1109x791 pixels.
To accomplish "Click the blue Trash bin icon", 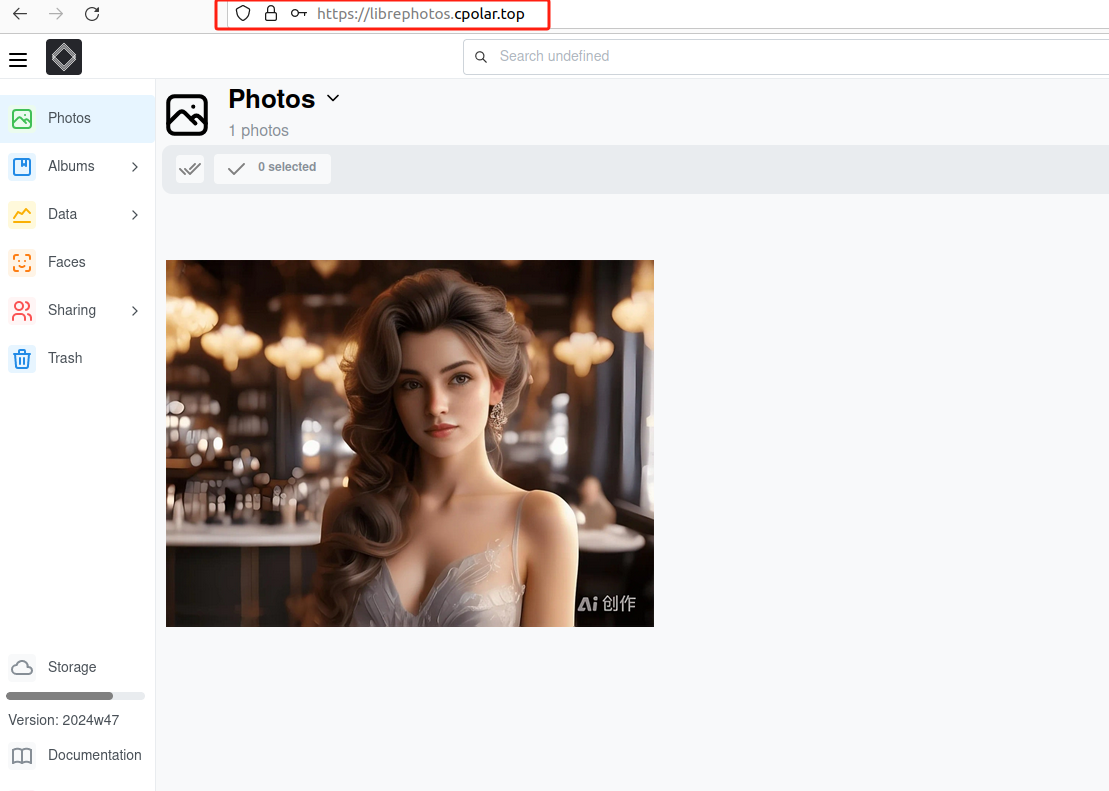I will pos(22,359).
